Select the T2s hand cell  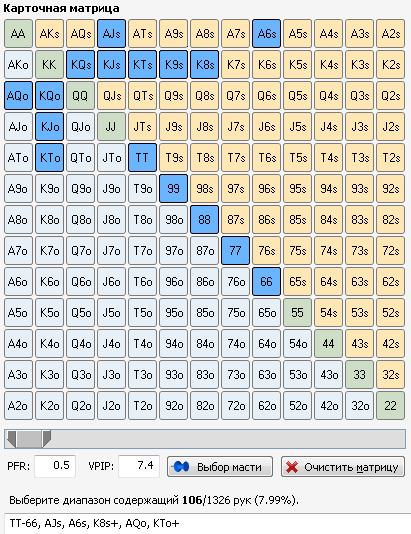[x=390, y=157]
